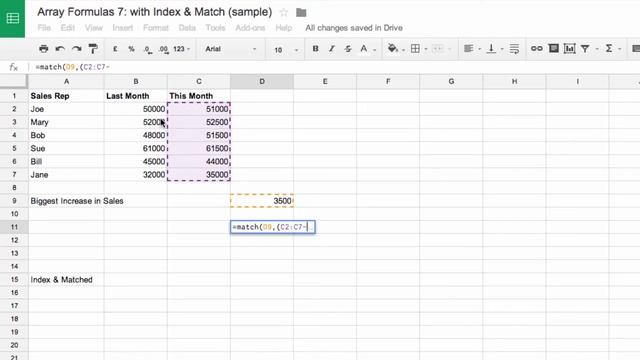Click the Functions sigma icon
This screenshot has height=360, width=640.
tap(609, 49)
